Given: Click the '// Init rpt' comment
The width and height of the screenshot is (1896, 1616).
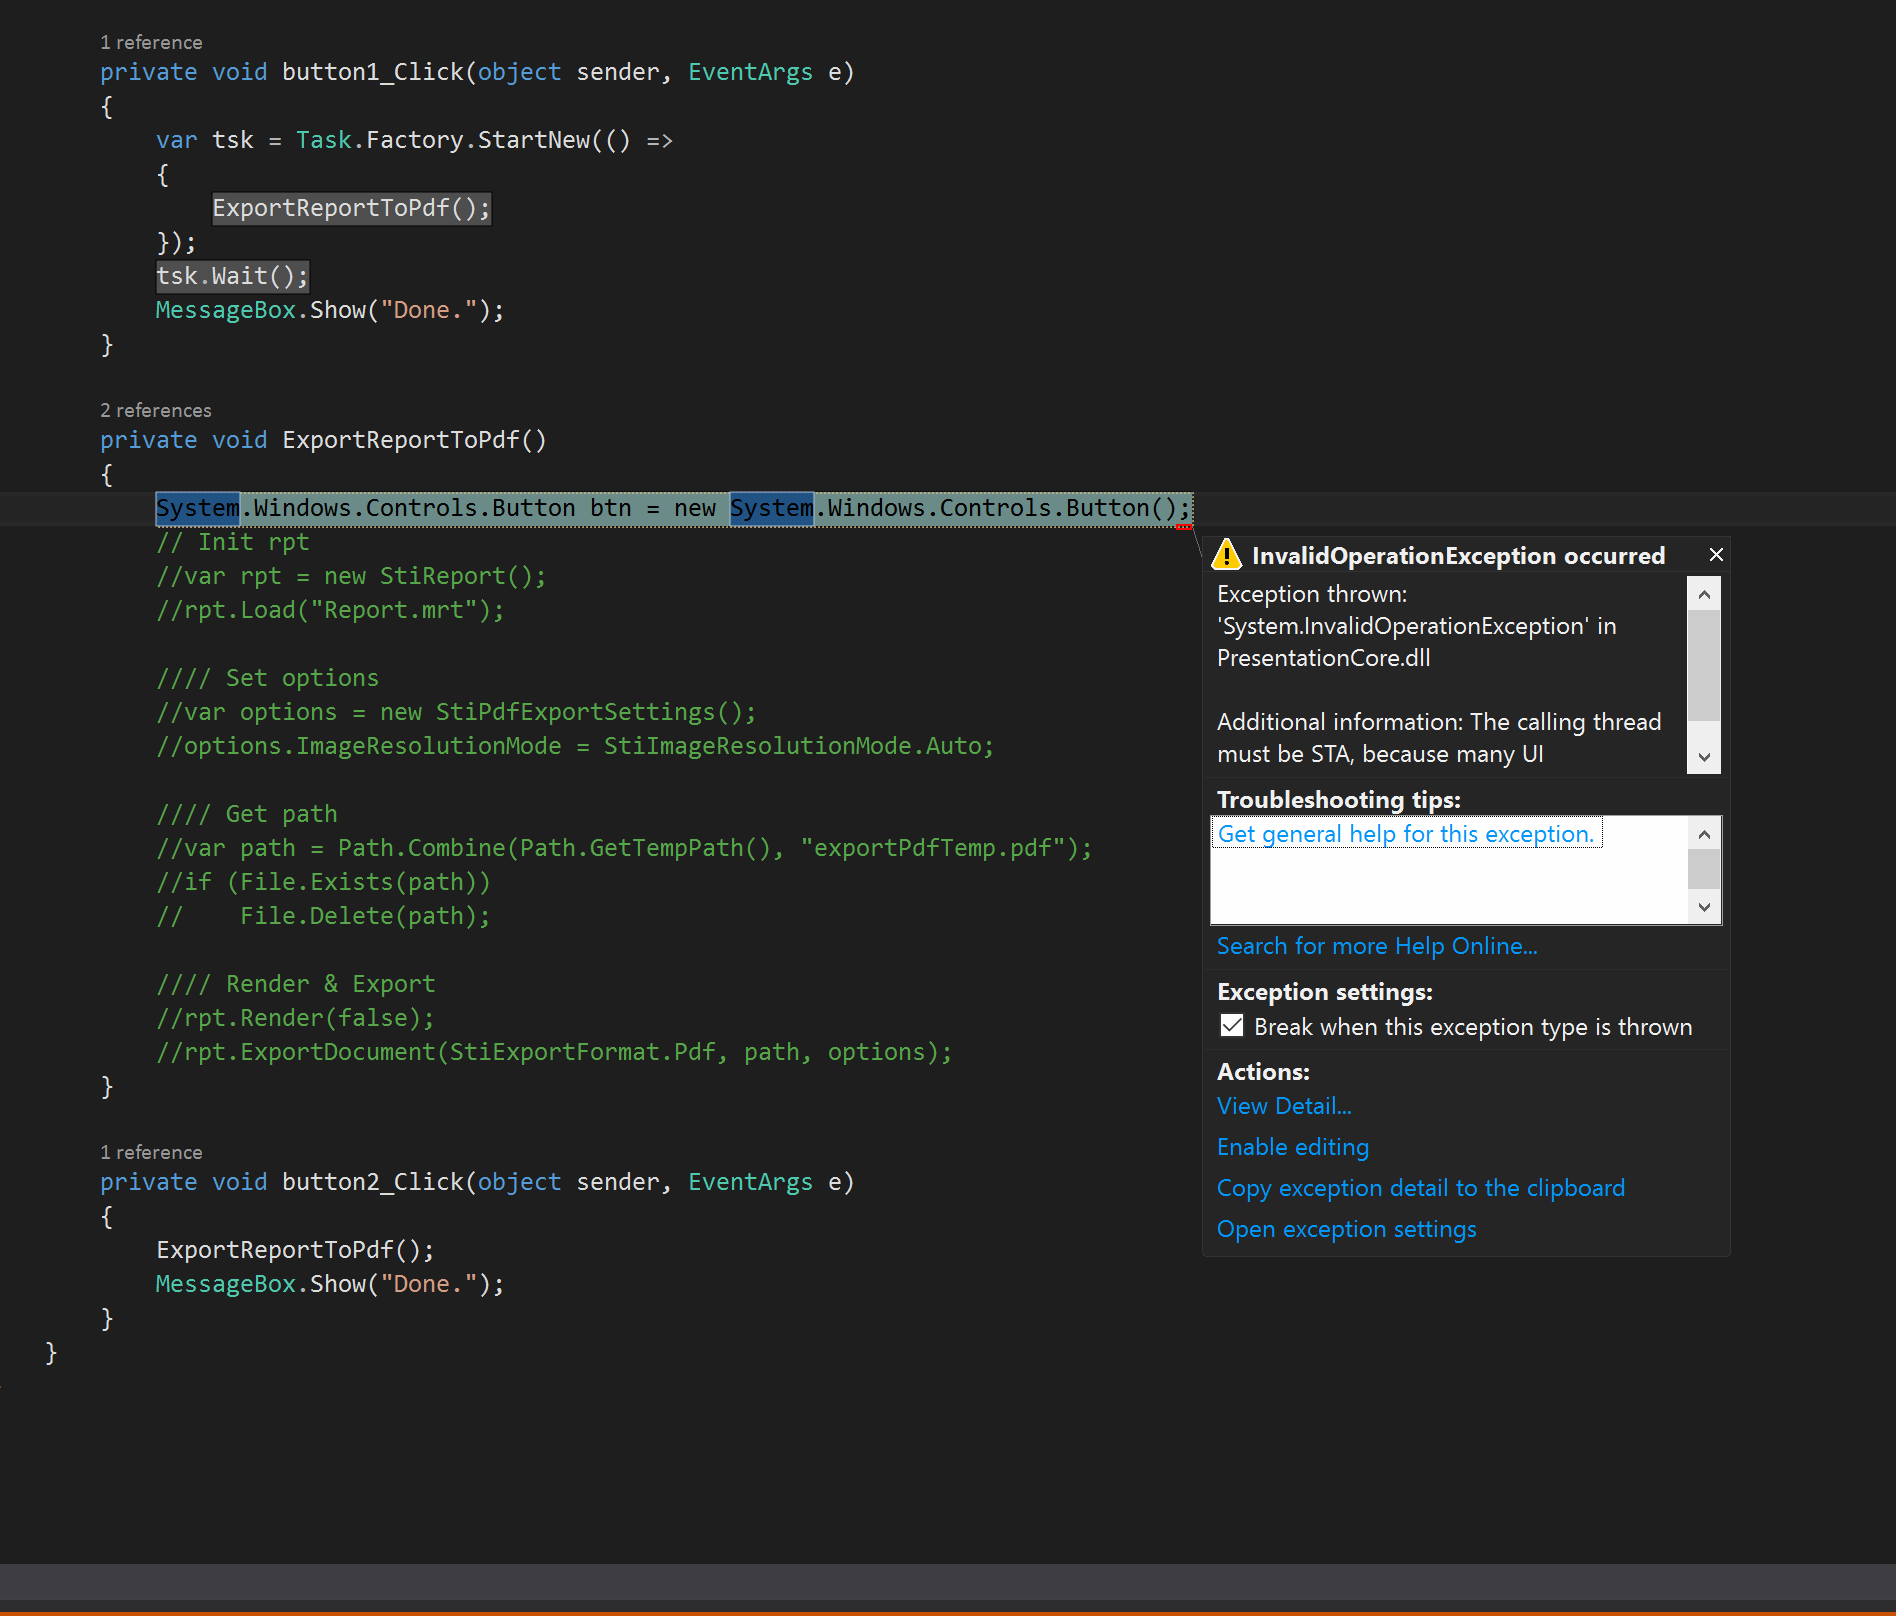Looking at the screenshot, I should click(x=233, y=542).
